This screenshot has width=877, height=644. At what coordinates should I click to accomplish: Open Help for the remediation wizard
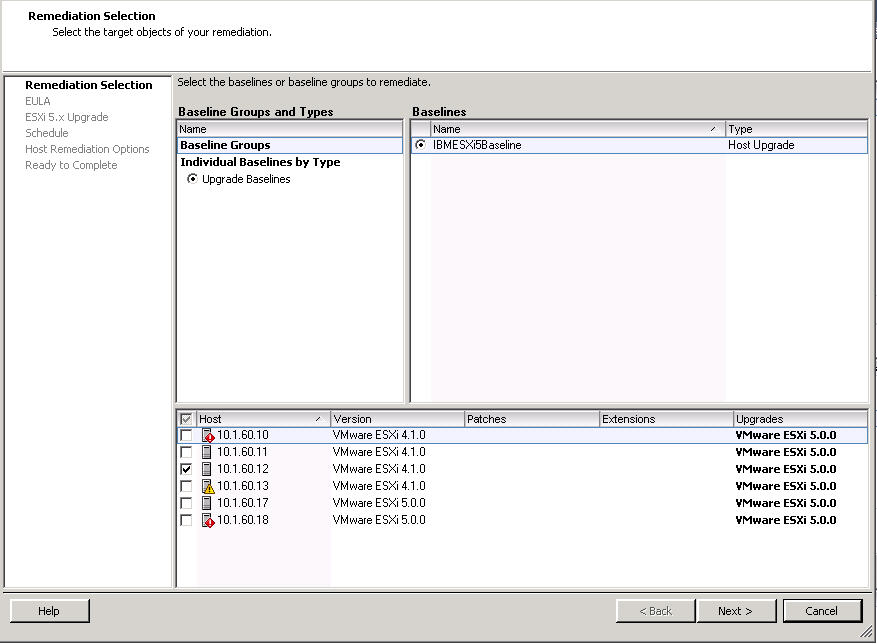[49, 611]
